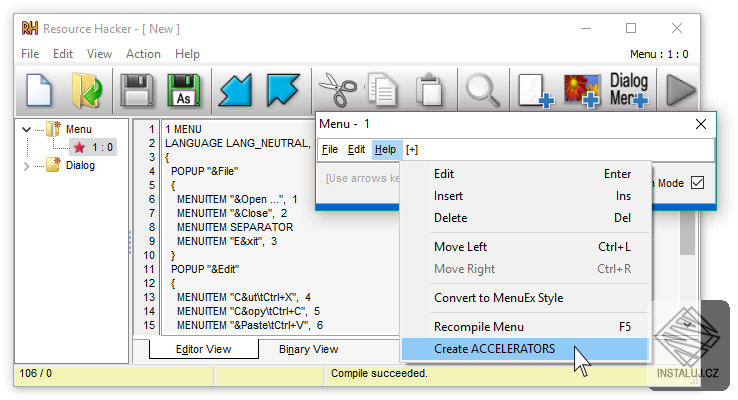Open a file with the folder icon
The height and width of the screenshot is (400, 738).
click(87, 89)
